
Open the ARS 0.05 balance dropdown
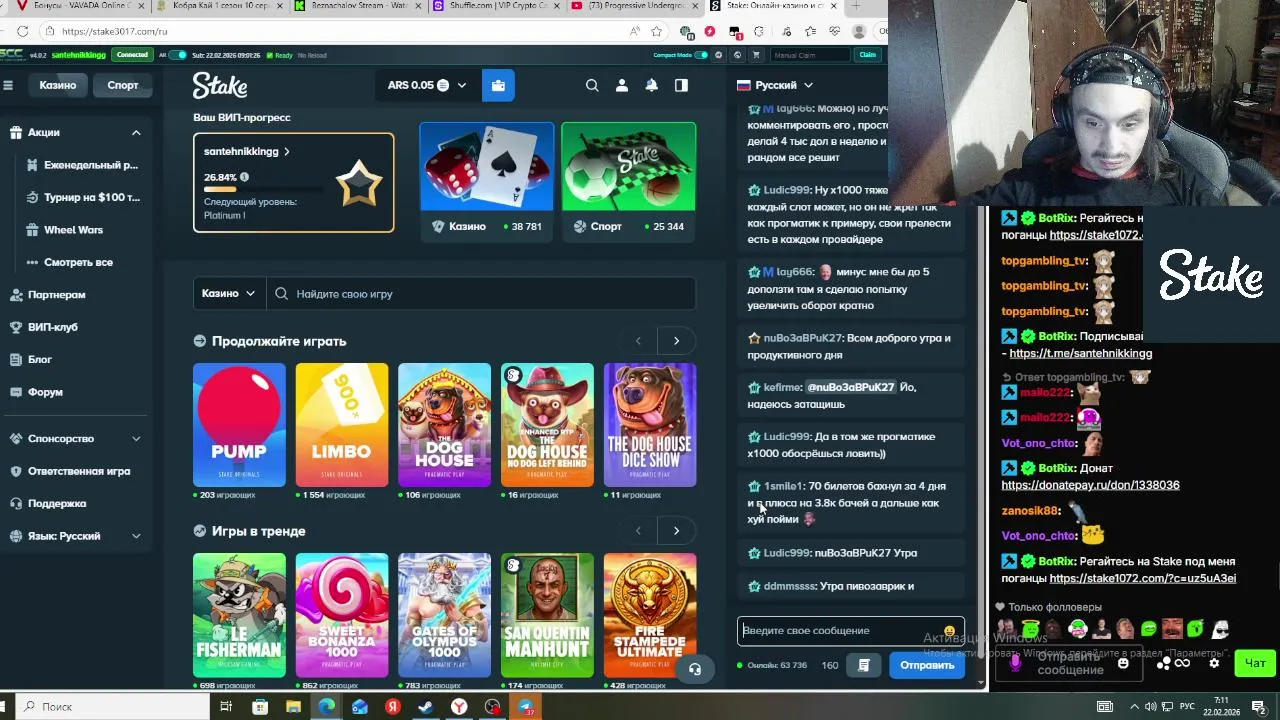point(427,85)
